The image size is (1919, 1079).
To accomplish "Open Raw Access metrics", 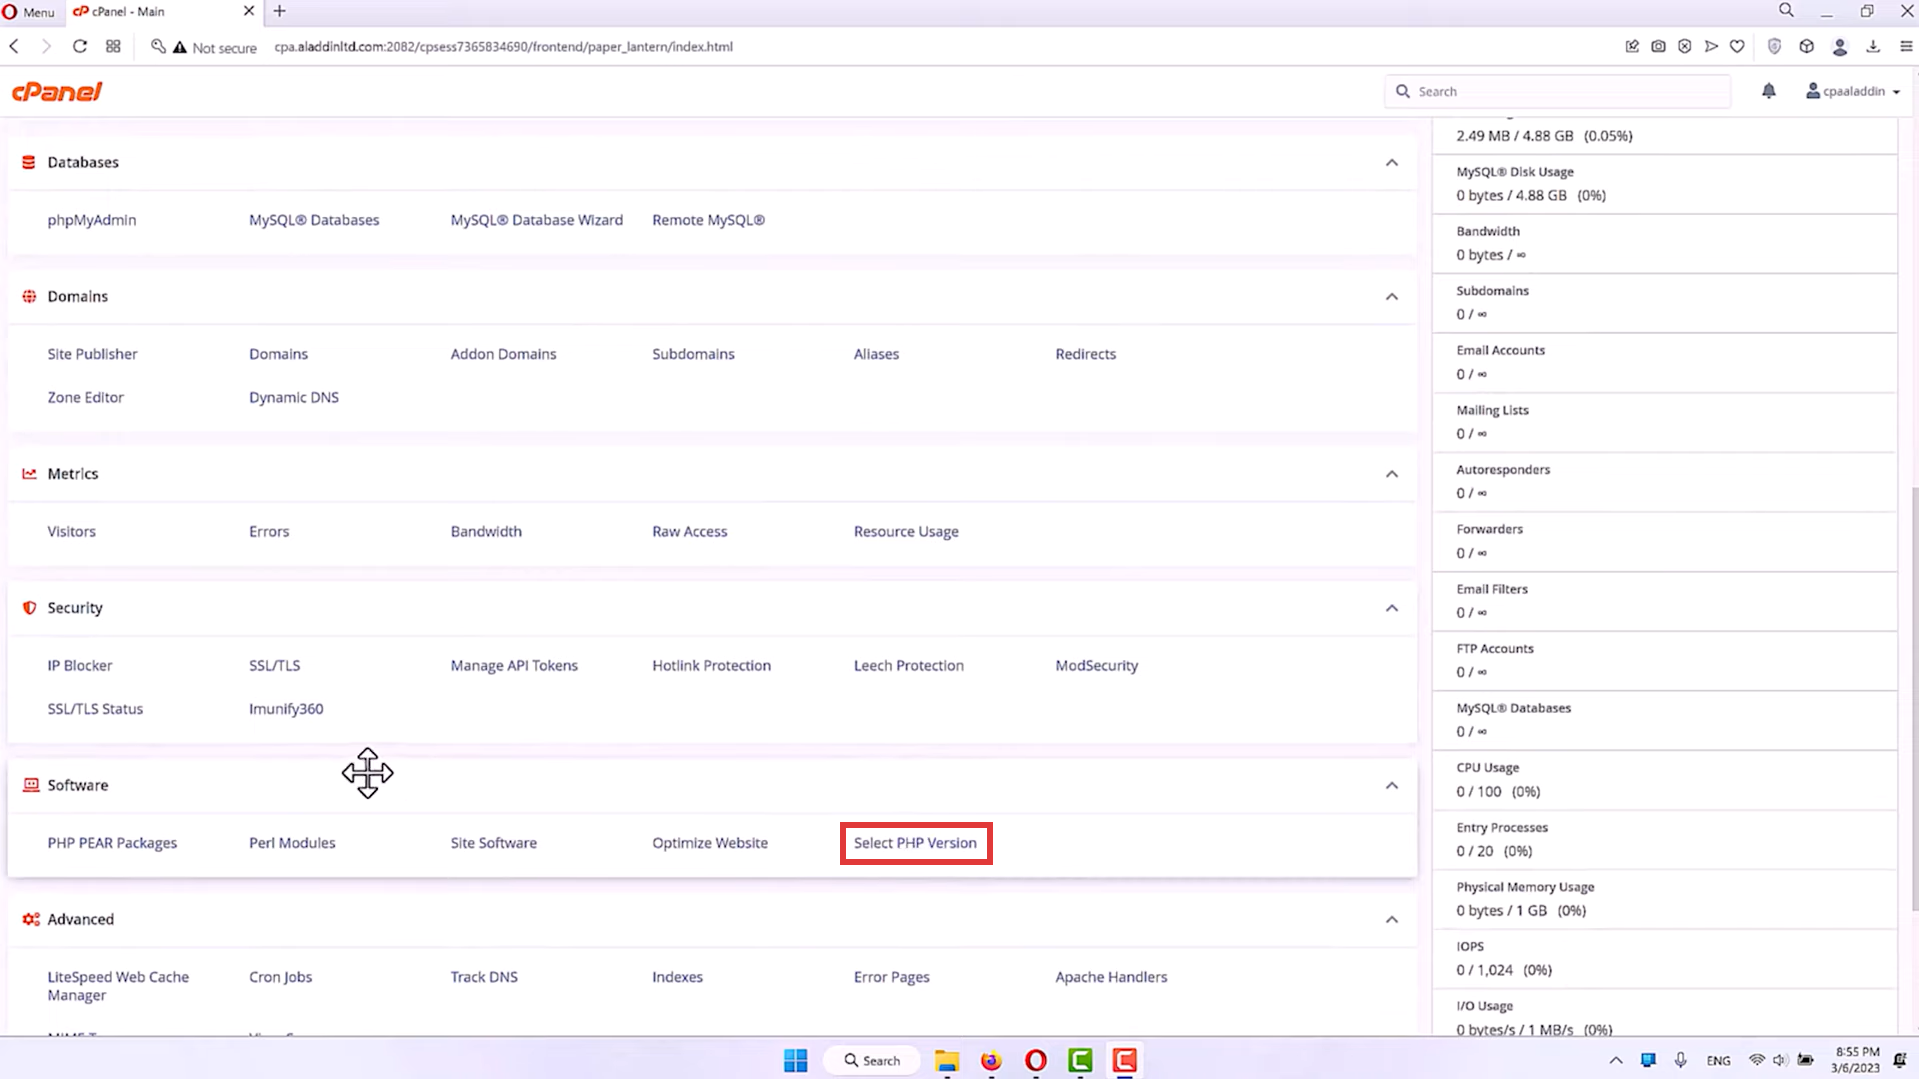I will [x=690, y=532].
